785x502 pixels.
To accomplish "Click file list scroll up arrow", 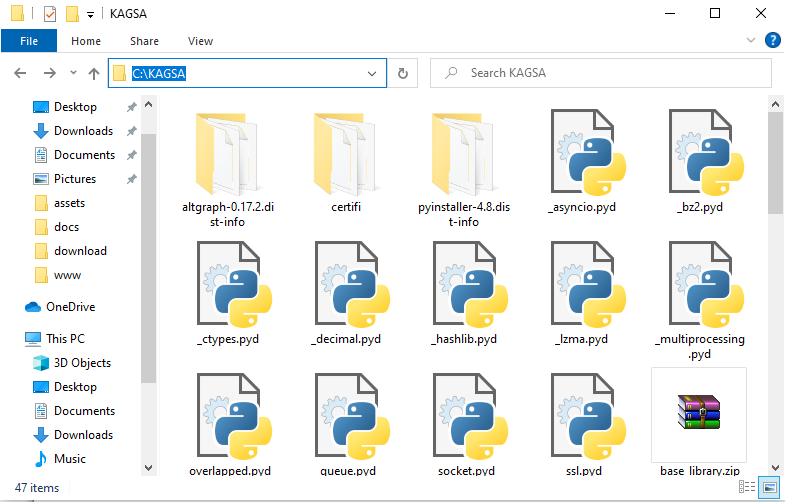I will (775, 105).
